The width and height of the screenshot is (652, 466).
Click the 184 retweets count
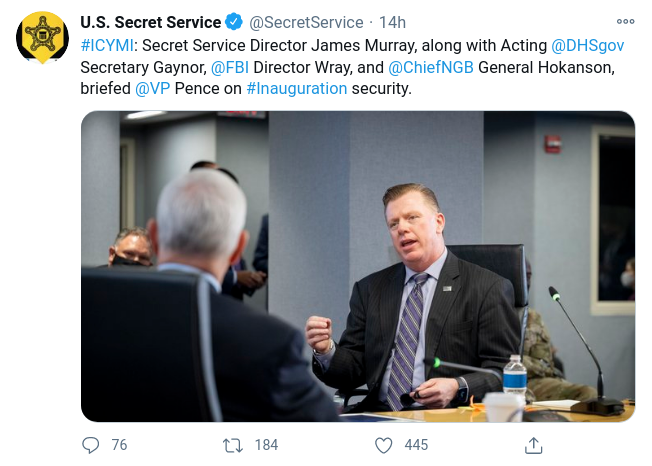point(266,445)
